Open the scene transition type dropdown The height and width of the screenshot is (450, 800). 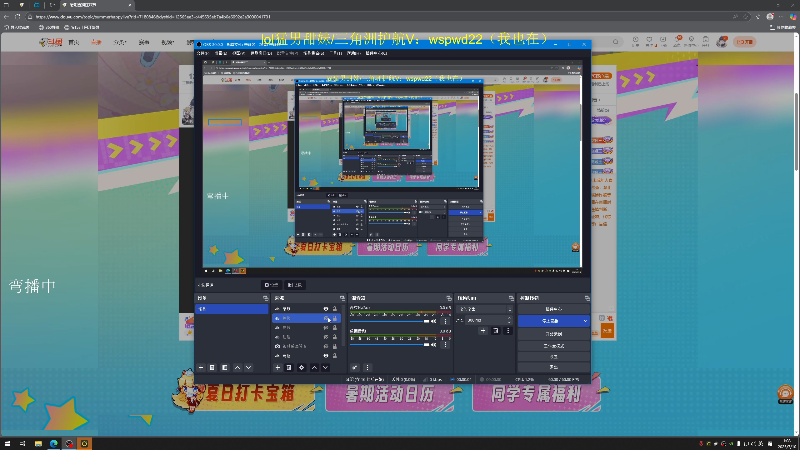pyautogui.click(x=485, y=309)
